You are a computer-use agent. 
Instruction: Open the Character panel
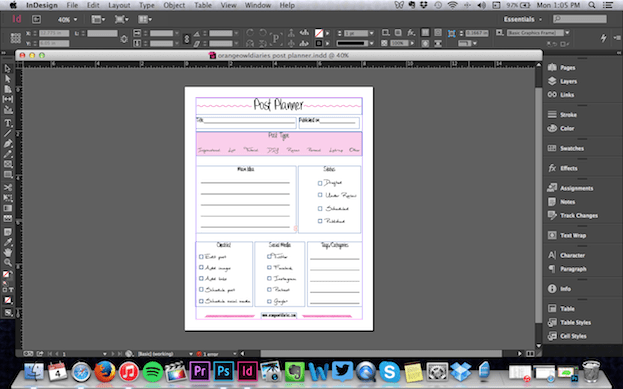point(567,255)
